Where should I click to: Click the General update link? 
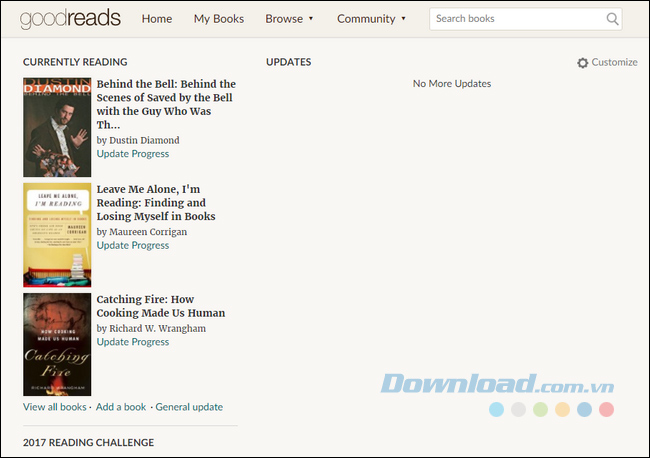pos(189,407)
